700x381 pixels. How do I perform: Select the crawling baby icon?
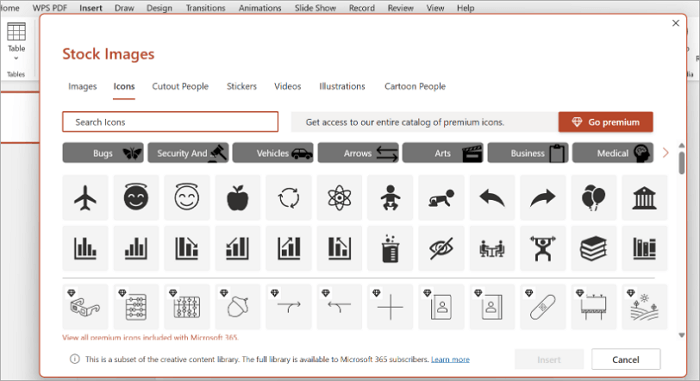coord(441,197)
